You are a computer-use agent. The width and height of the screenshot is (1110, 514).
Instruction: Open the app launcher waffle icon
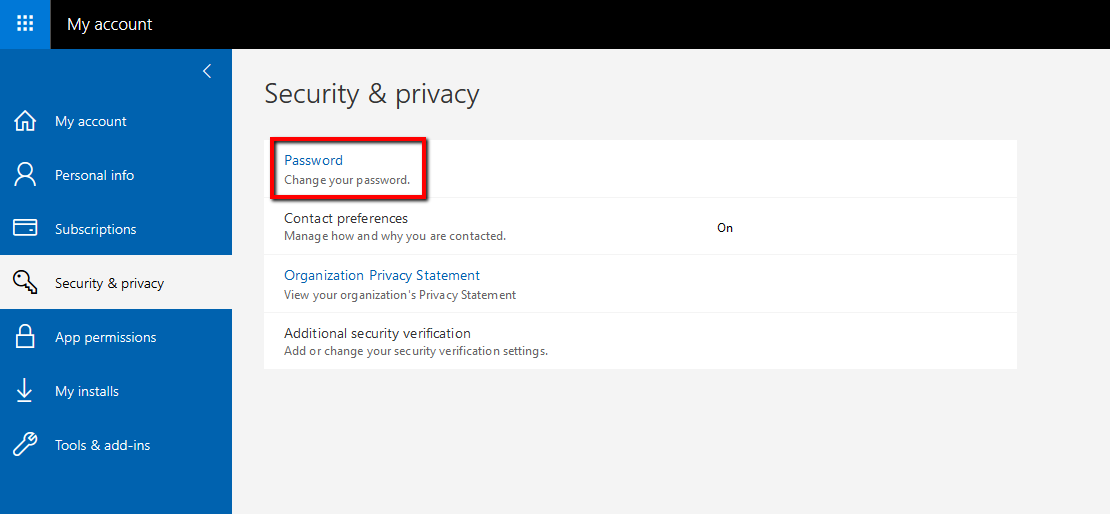click(25, 24)
